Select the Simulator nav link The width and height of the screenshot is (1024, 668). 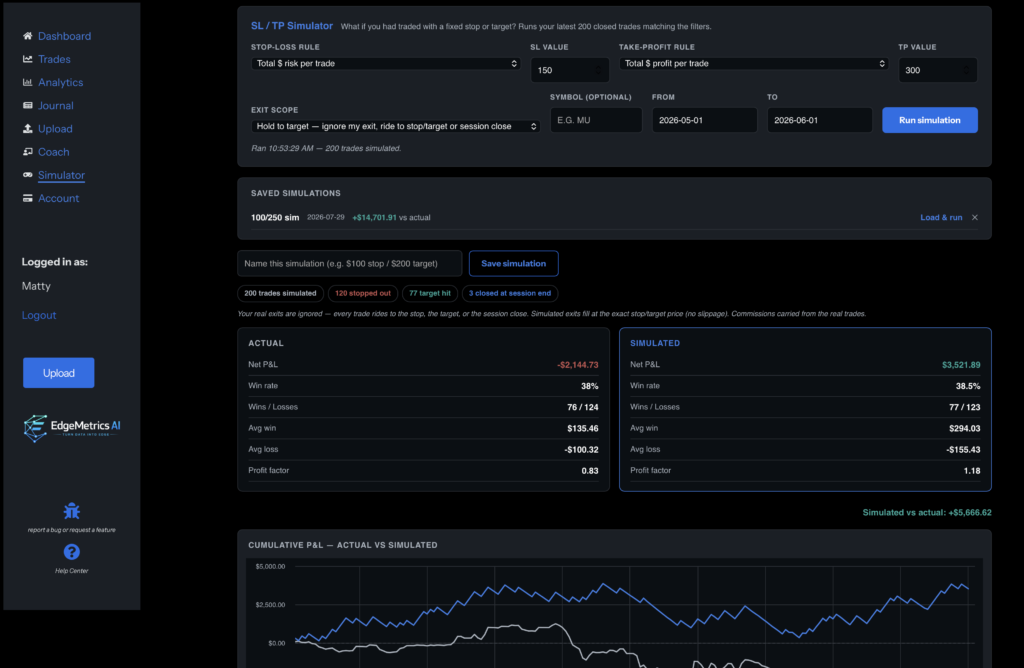click(x=61, y=175)
